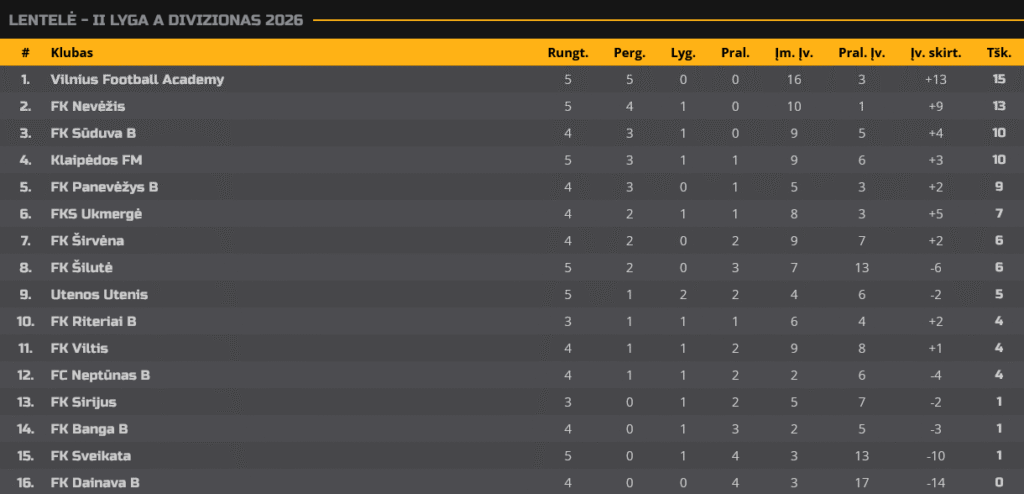The height and width of the screenshot is (494, 1024).
Task: Select FK Sūduva B in the table
Action: [93, 133]
